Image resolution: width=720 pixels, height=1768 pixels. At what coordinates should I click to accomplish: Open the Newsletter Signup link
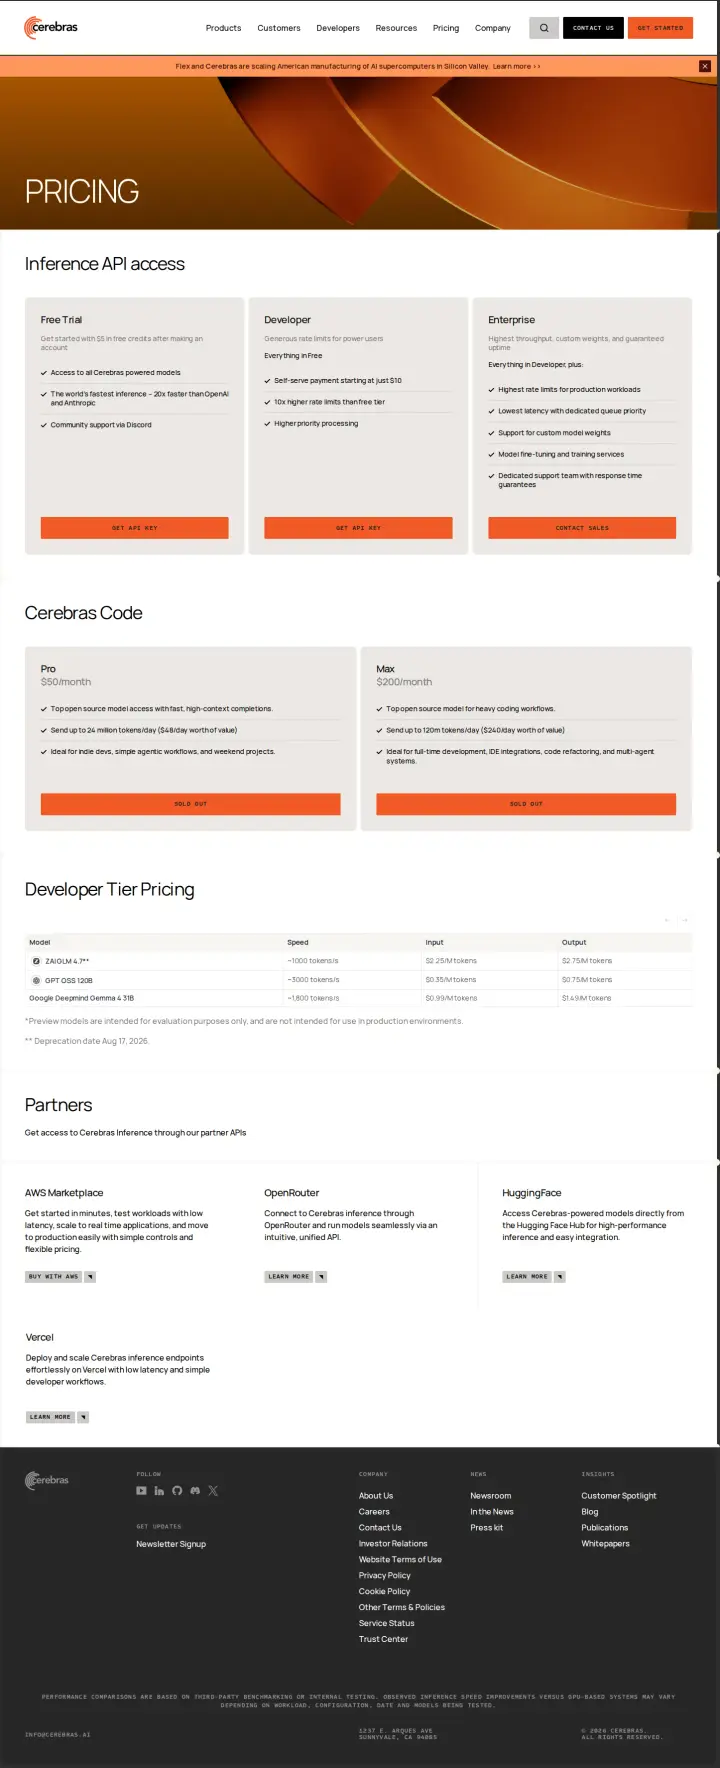171,1544
